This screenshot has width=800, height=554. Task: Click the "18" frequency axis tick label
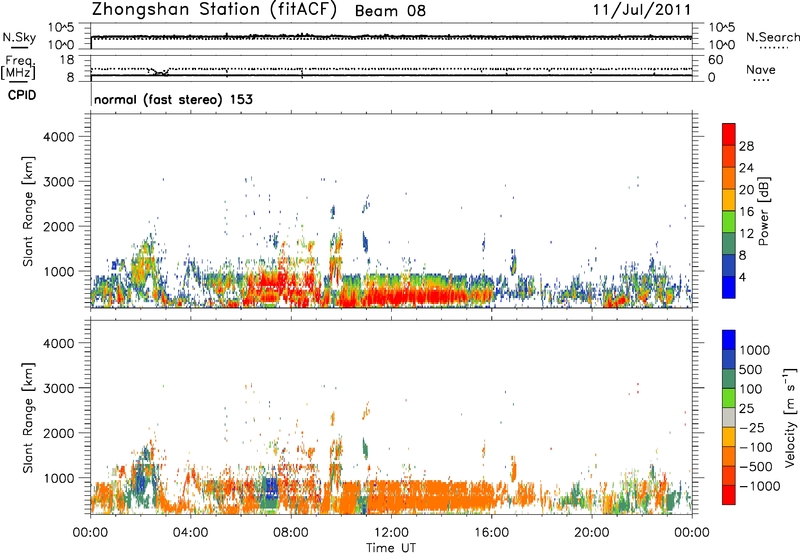(x=67, y=60)
